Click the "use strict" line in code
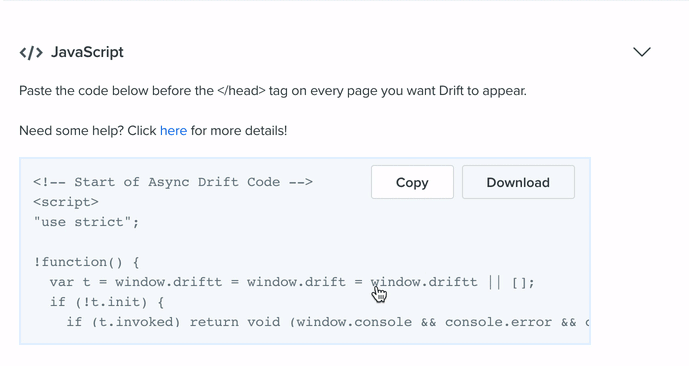Image resolution: width=689 pixels, height=366 pixels. tap(86, 222)
